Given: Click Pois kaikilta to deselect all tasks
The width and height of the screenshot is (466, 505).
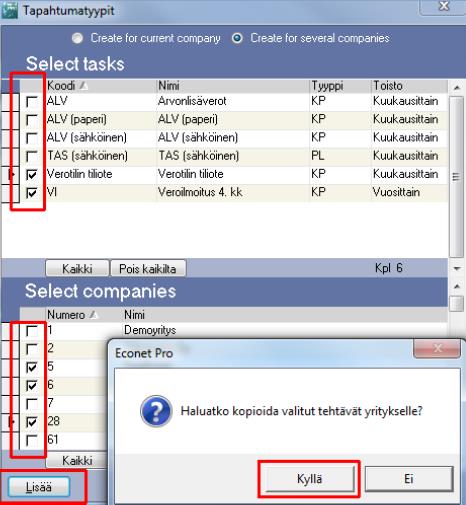Looking at the screenshot, I should [148, 269].
